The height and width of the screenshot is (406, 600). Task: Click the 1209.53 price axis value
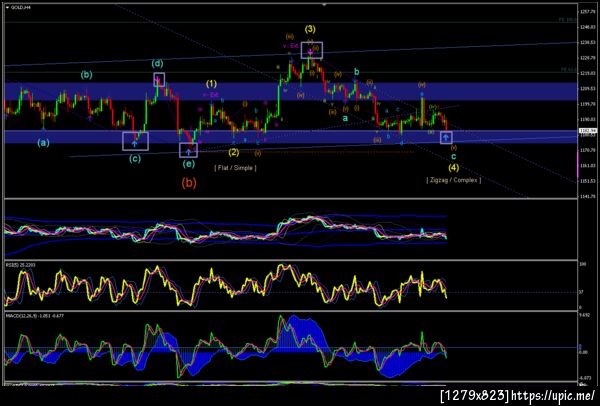(x=587, y=88)
